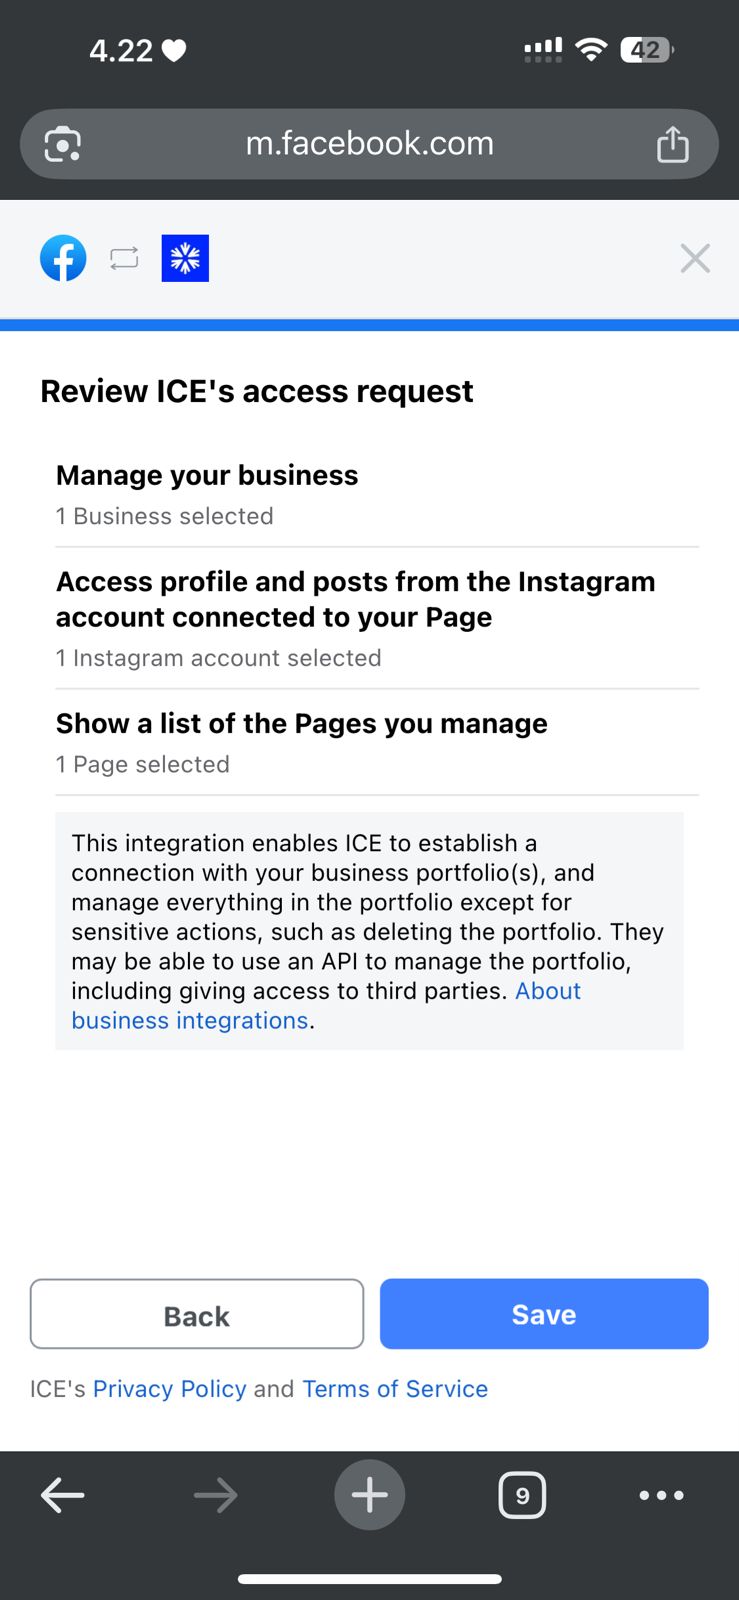The height and width of the screenshot is (1600, 739).
Task: Open Instagram account access permission row
Action: point(376,618)
